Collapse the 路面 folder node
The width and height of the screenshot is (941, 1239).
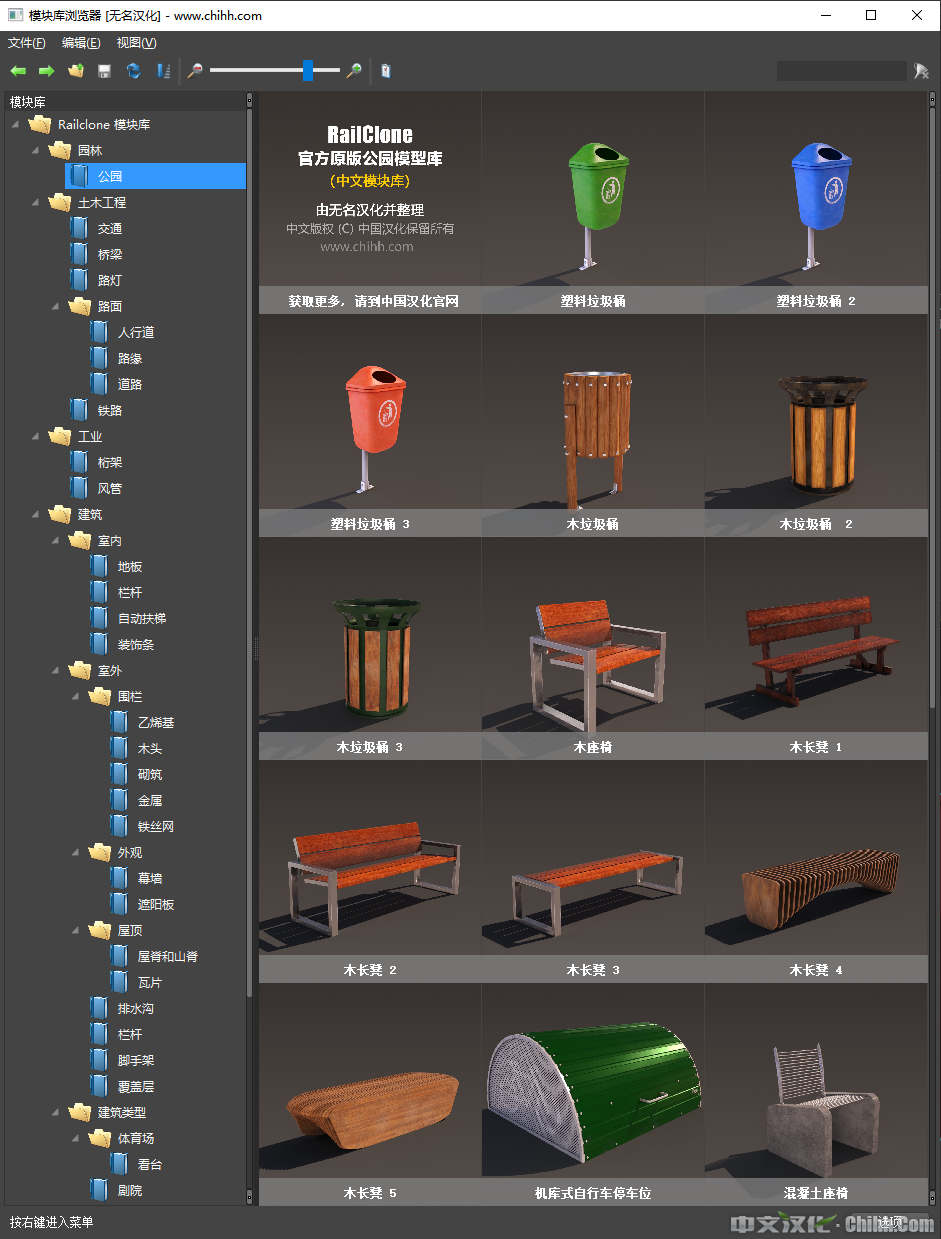tap(56, 306)
